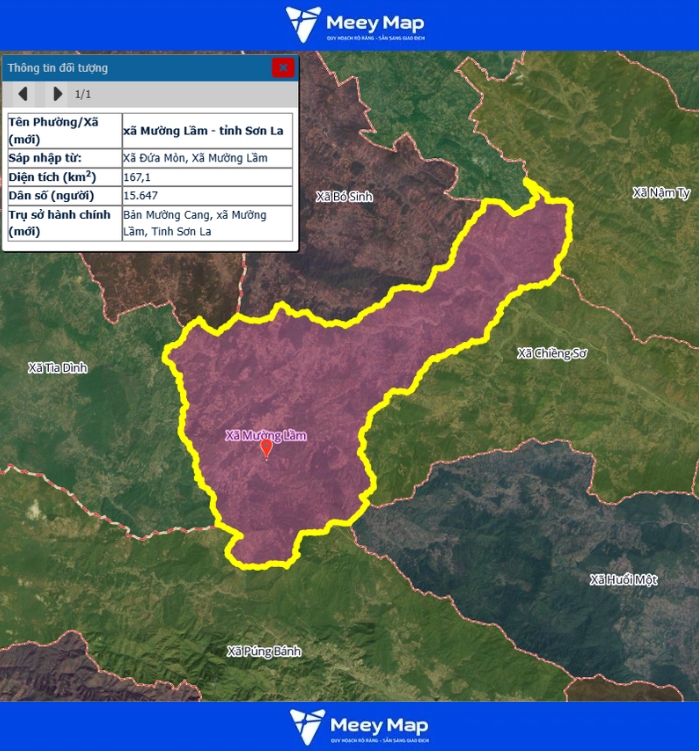Image resolution: width=699 pixels, height=751 pixels.
Task: Click the xã Mường Lầm - tỉnh Sơn La header cell
Action: pyautogui.click(x=207, y=130)
